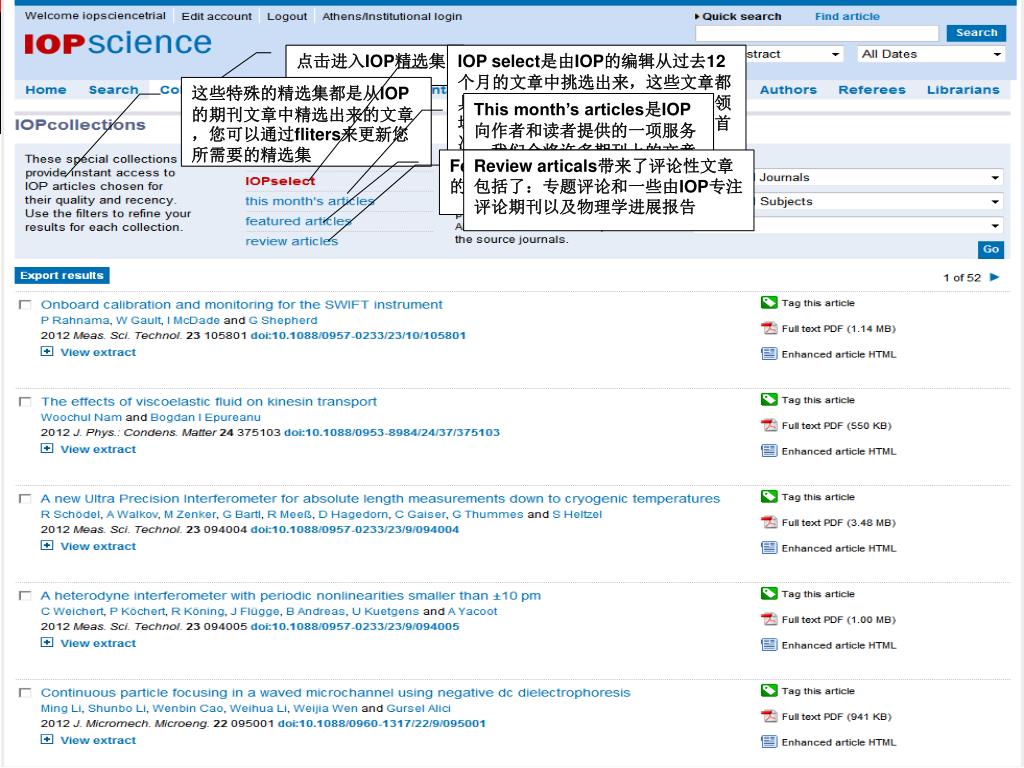Open PDF icon for kinesin transport article

point(769,426)
